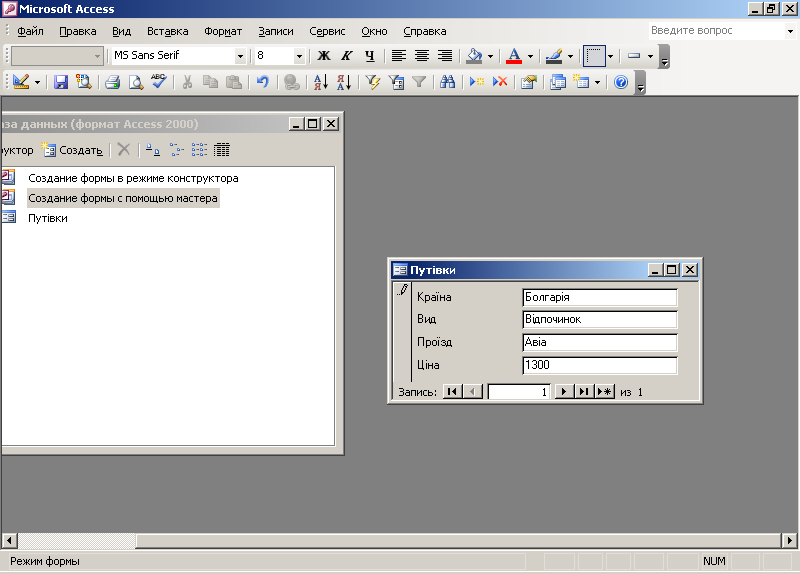Open the object selector combo box
This screenshot has width=800, height=574.
tap(57, 56)
